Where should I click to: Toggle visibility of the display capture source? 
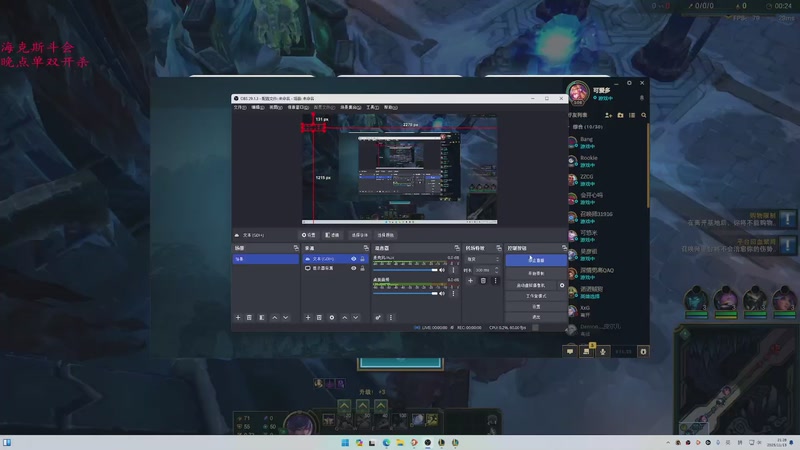353,269
